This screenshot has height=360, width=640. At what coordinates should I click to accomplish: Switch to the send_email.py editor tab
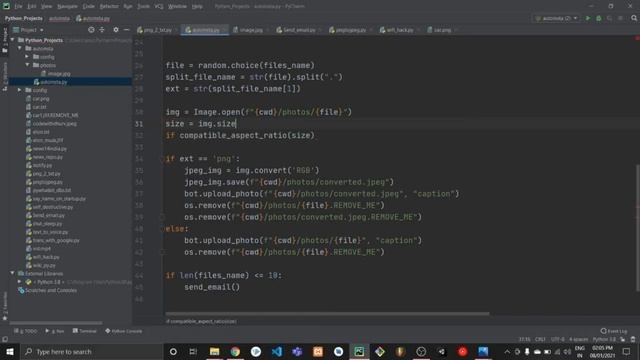pyautogui.click(x=299, y=30)
